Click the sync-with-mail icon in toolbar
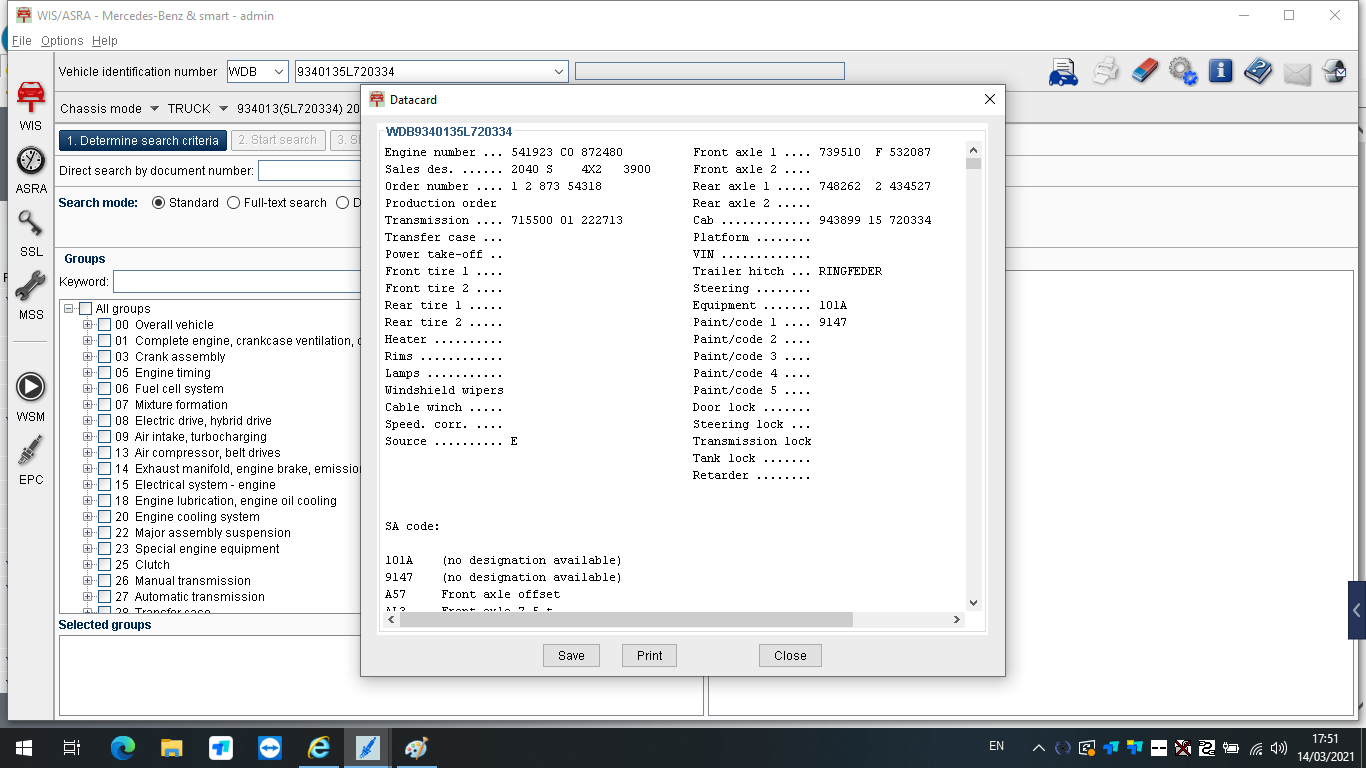Screen dimensions: 1366x768 1334,72
